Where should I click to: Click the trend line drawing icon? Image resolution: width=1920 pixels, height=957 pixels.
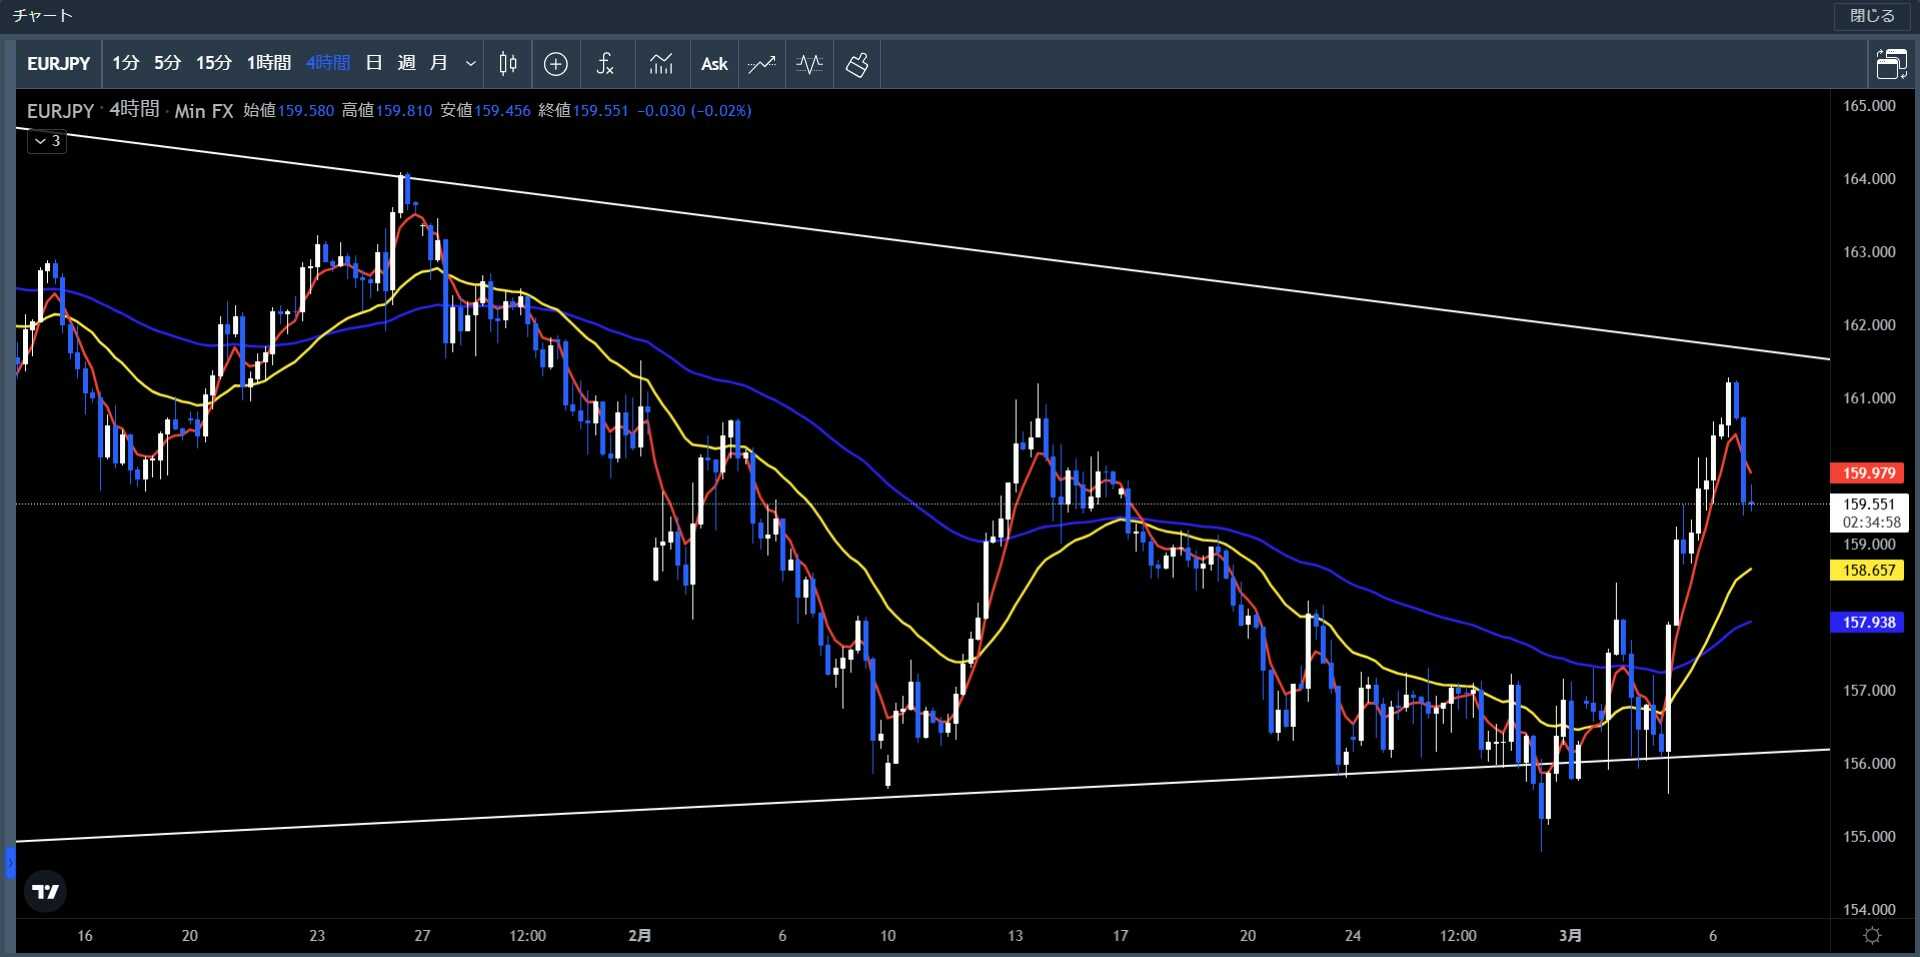tap(762, 64)
